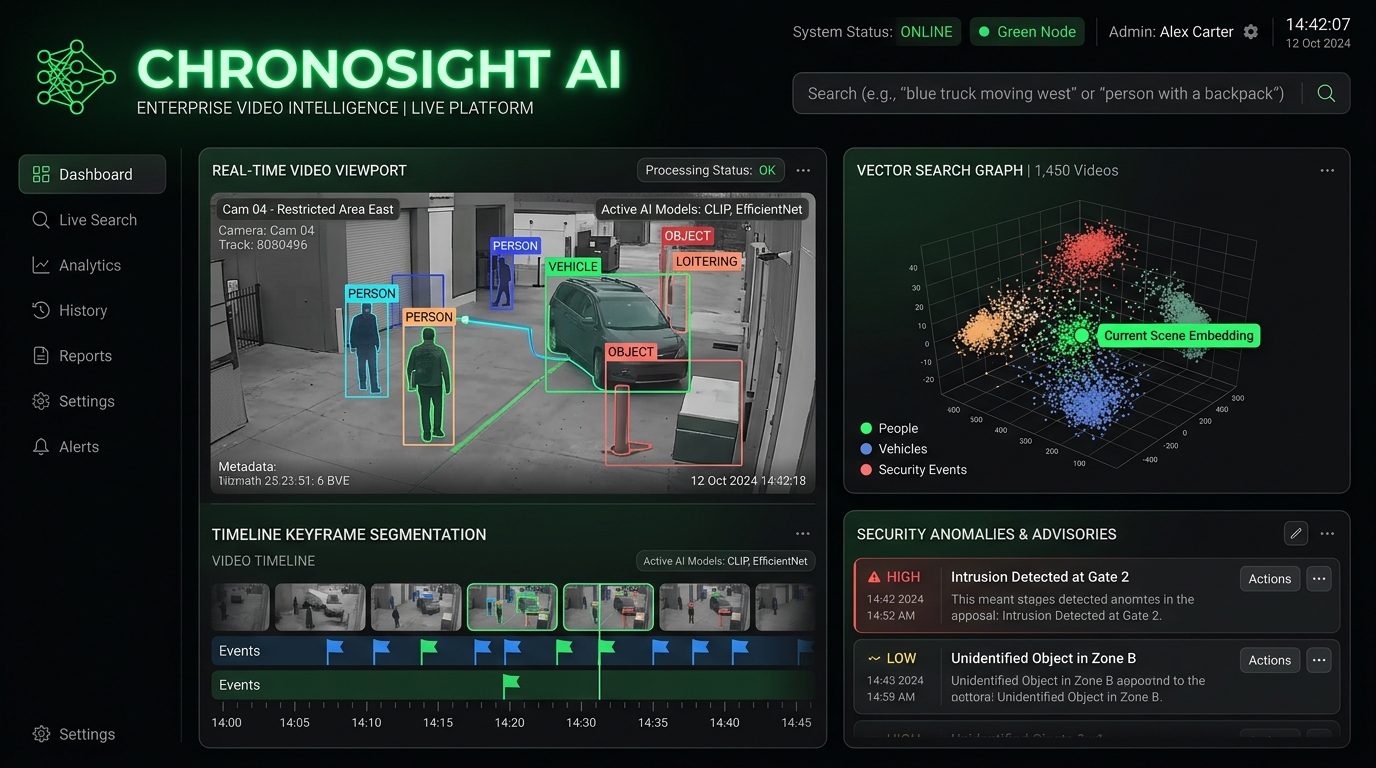
Task: Click Actions button for Unidentified Object alert
Action: point(1270,660)
